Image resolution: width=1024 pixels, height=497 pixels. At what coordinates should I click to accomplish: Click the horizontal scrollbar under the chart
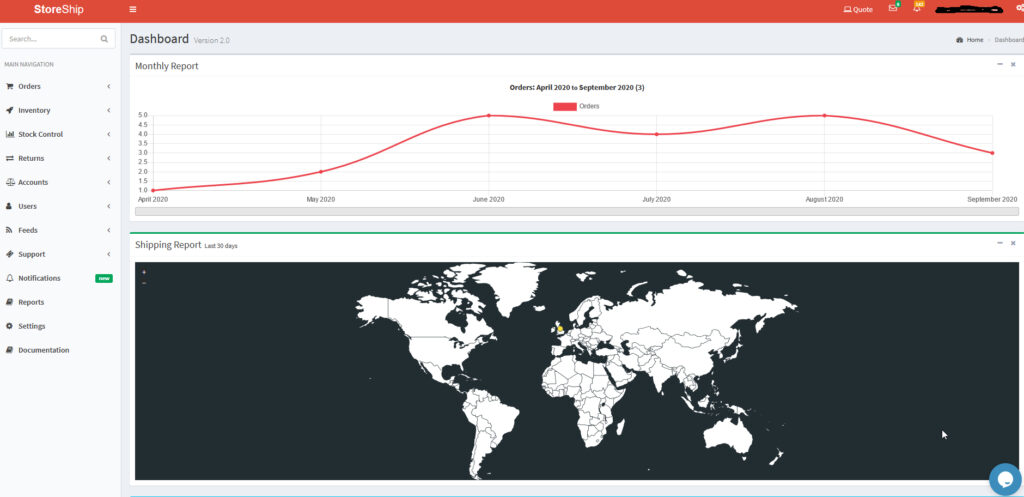click(x=576, y=211)
